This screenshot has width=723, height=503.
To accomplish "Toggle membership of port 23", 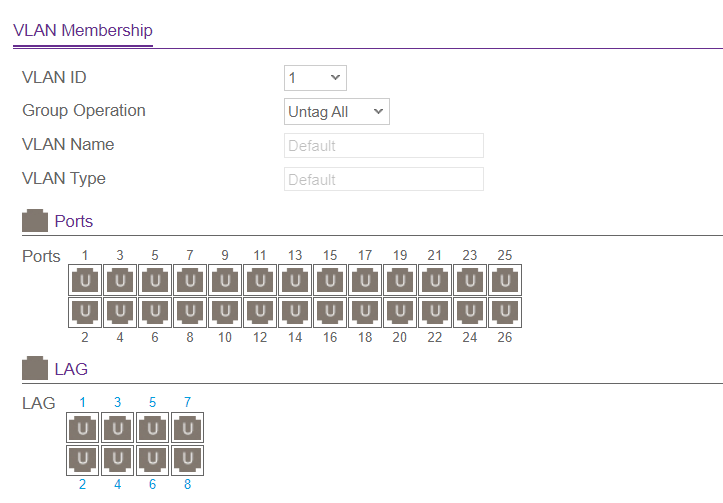I will pyautogui.click(x=470, y=280).
